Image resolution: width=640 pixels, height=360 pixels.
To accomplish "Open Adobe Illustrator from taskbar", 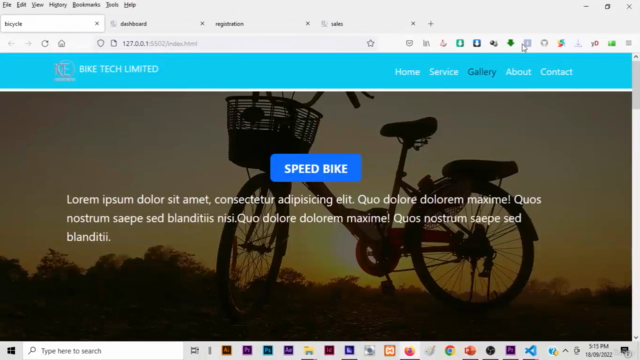I will tap(227, 351).
